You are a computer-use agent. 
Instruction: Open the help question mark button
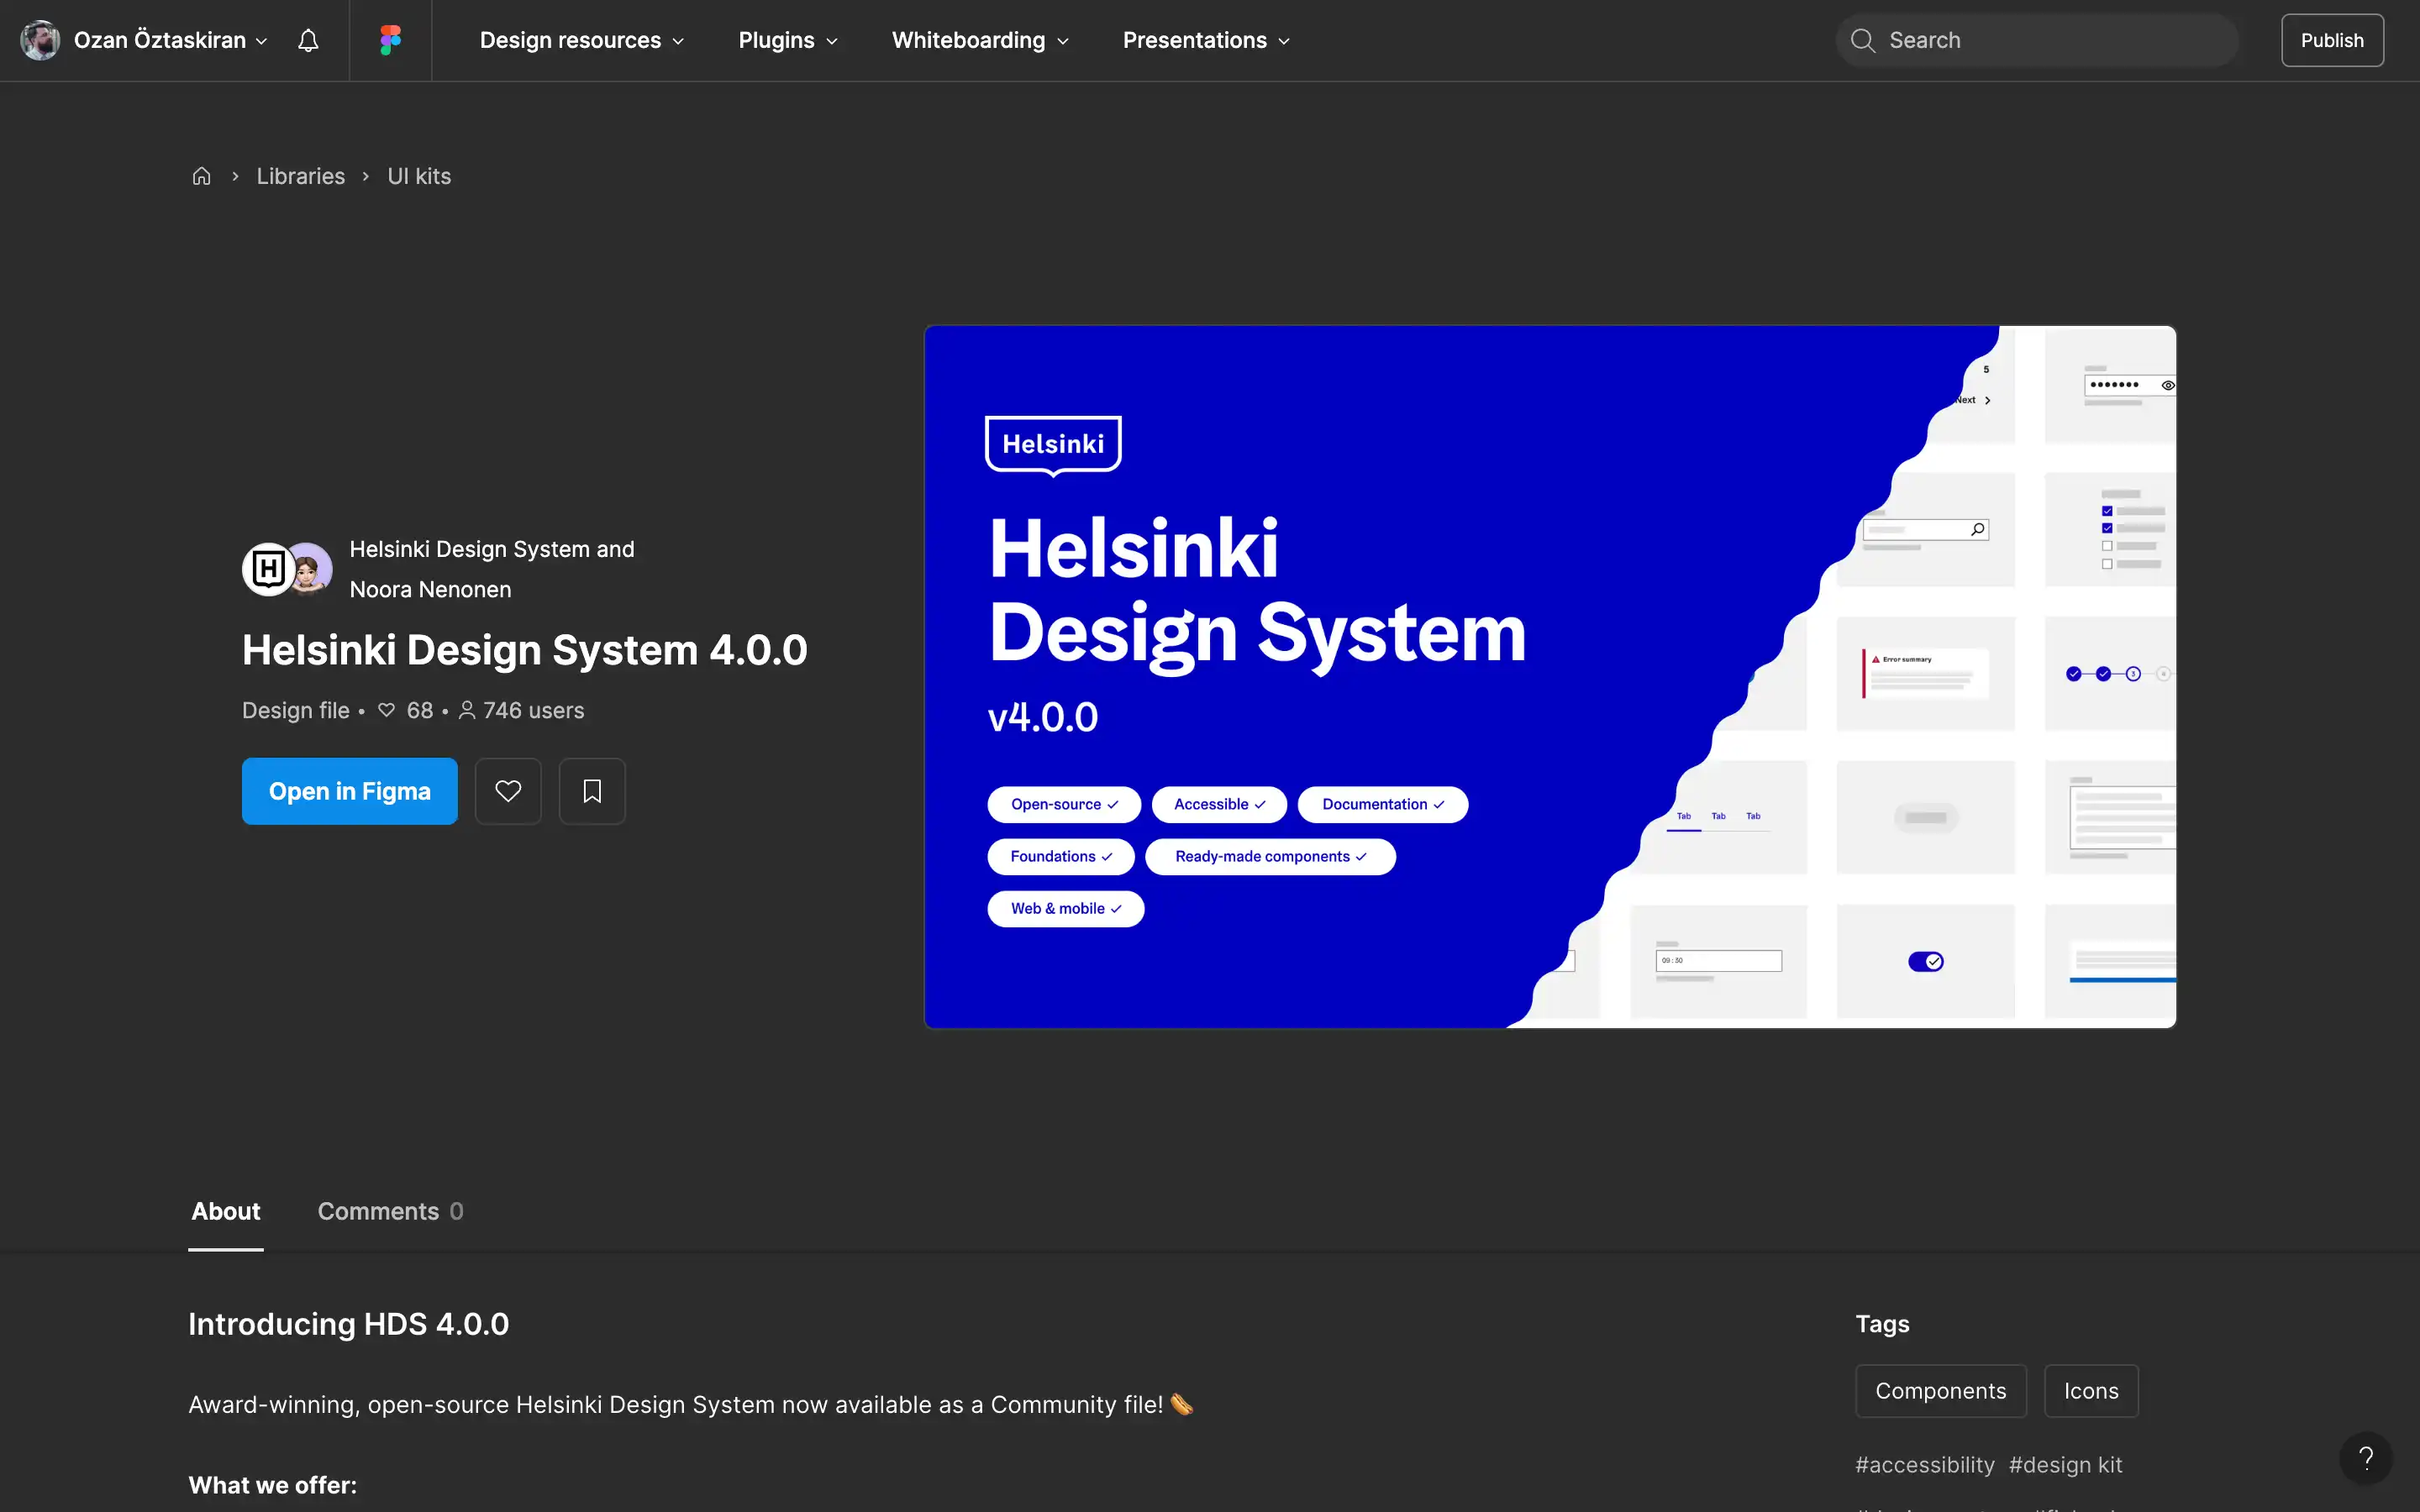coord(2365,1458)
